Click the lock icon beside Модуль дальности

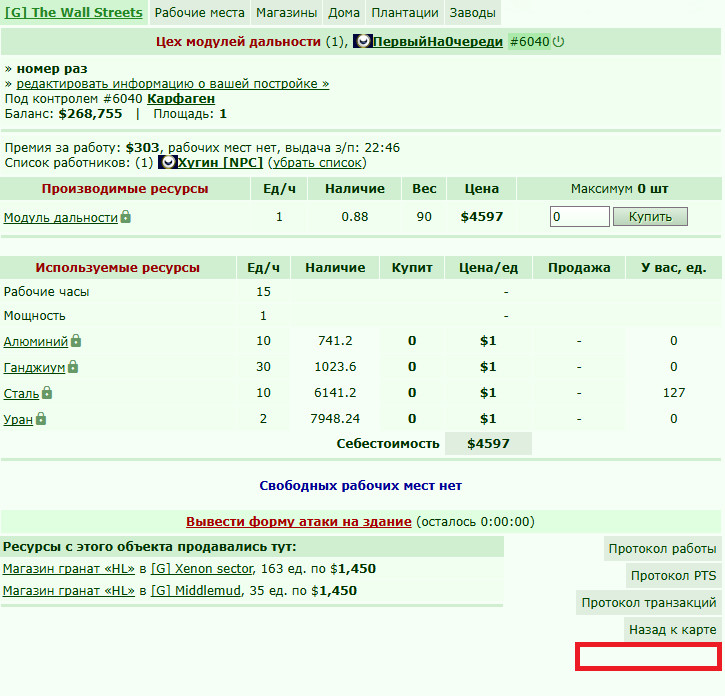[x=125, y=216]
